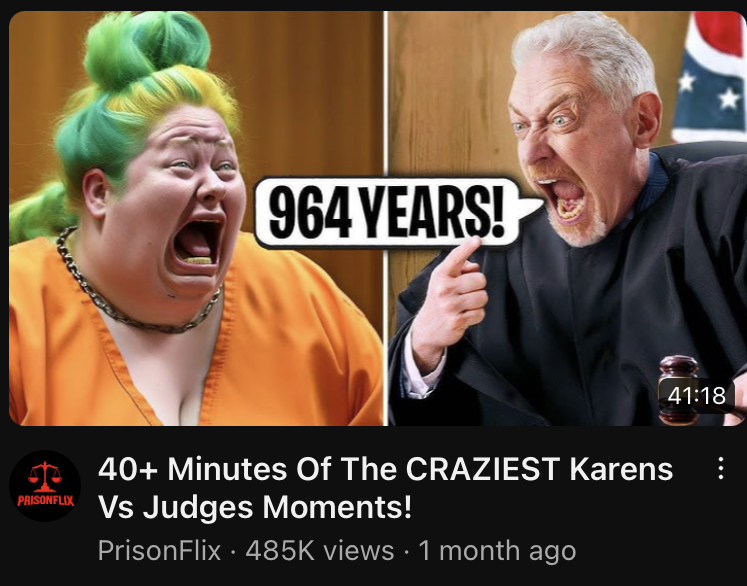Click the 485K views text
747x586 pixels.
(320, 551)
